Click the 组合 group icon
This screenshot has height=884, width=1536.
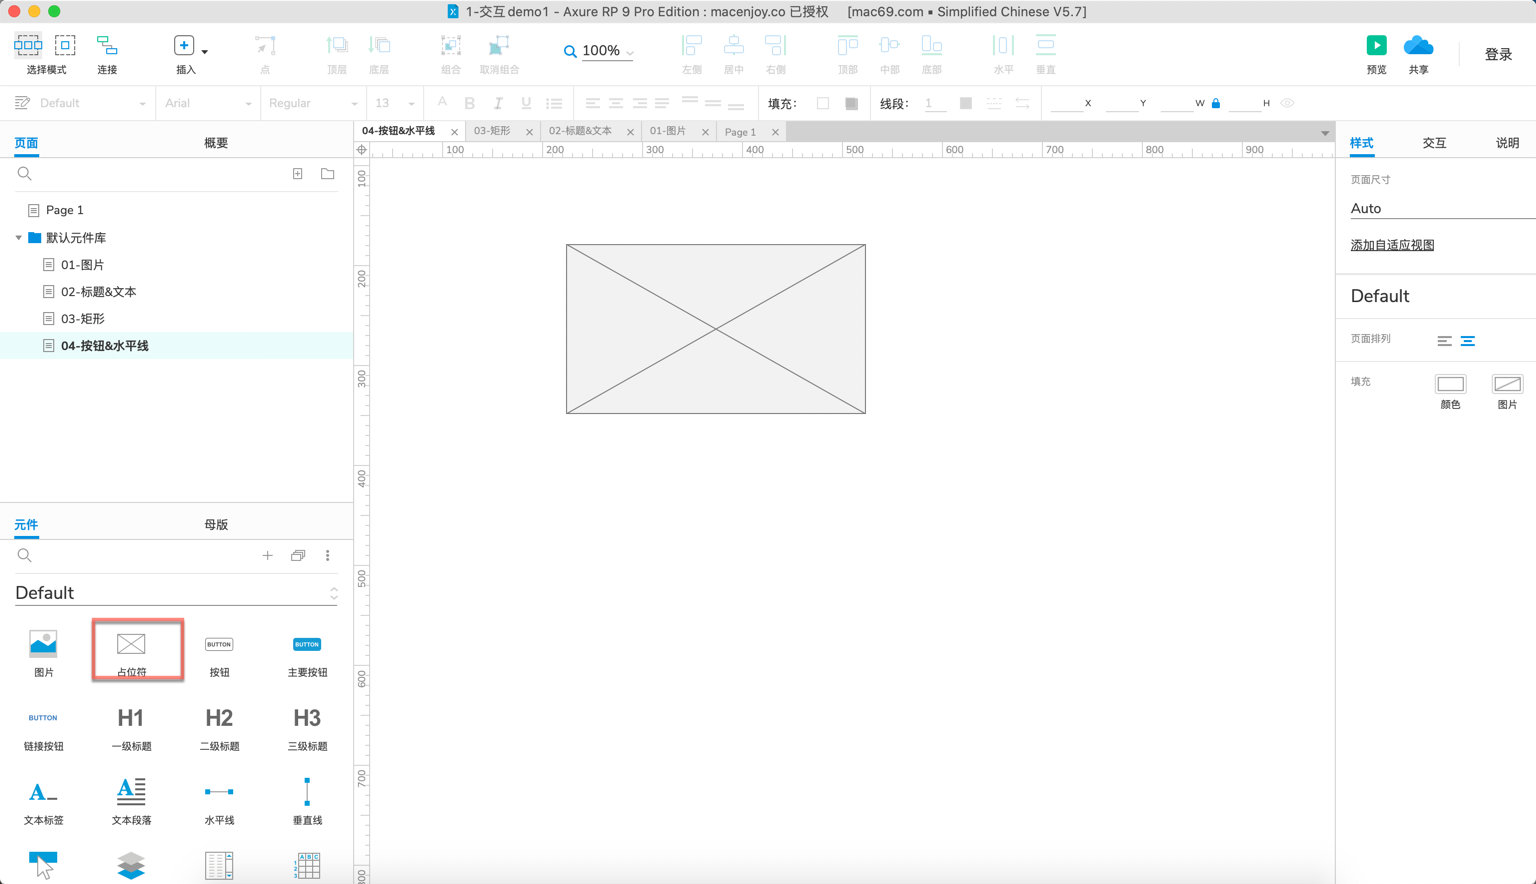pyautogui.click(x=451, y=45)
